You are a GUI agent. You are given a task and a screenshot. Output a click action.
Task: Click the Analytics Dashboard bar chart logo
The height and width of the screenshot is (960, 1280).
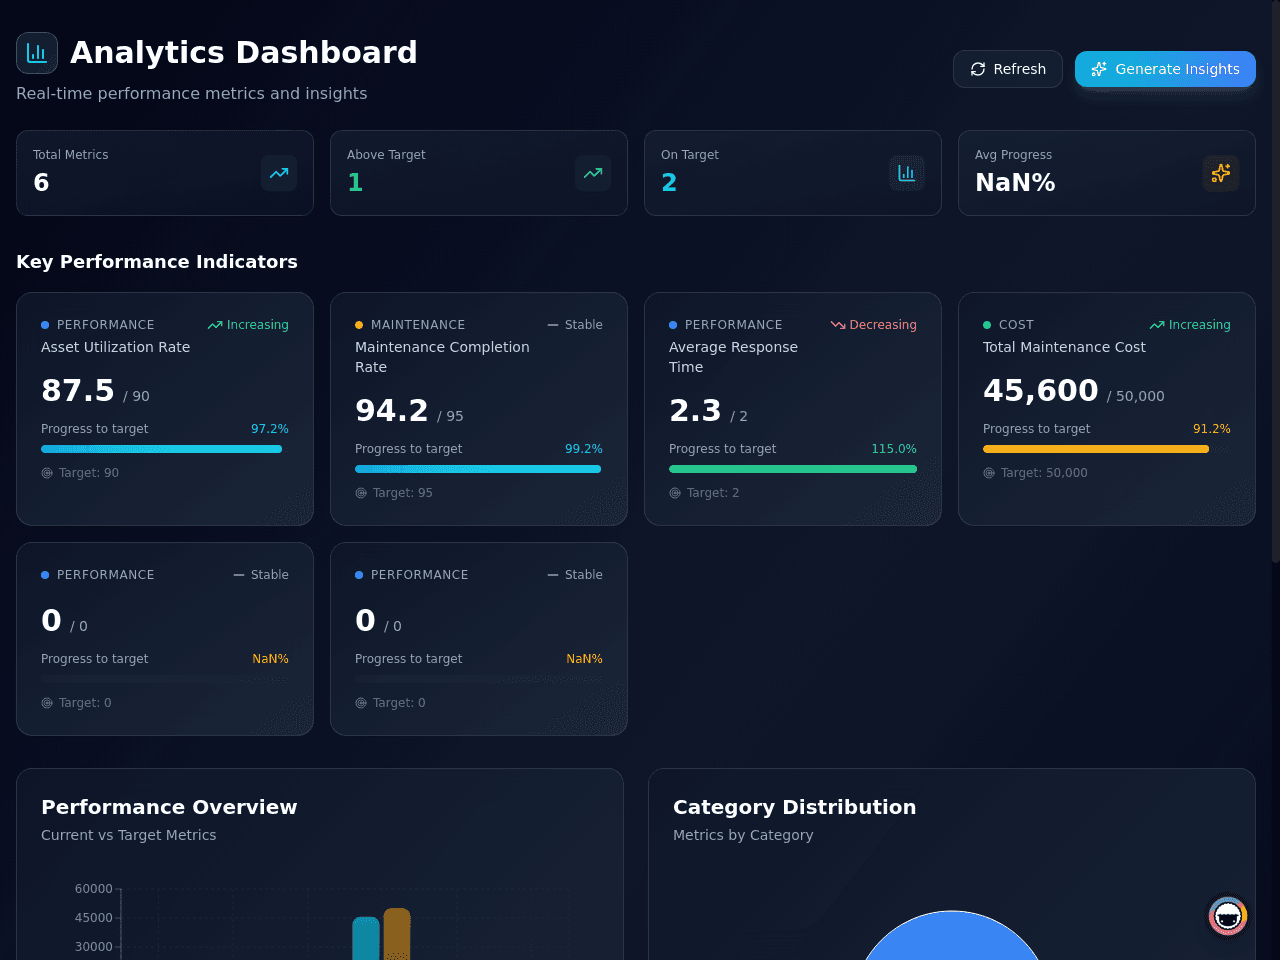37,53
